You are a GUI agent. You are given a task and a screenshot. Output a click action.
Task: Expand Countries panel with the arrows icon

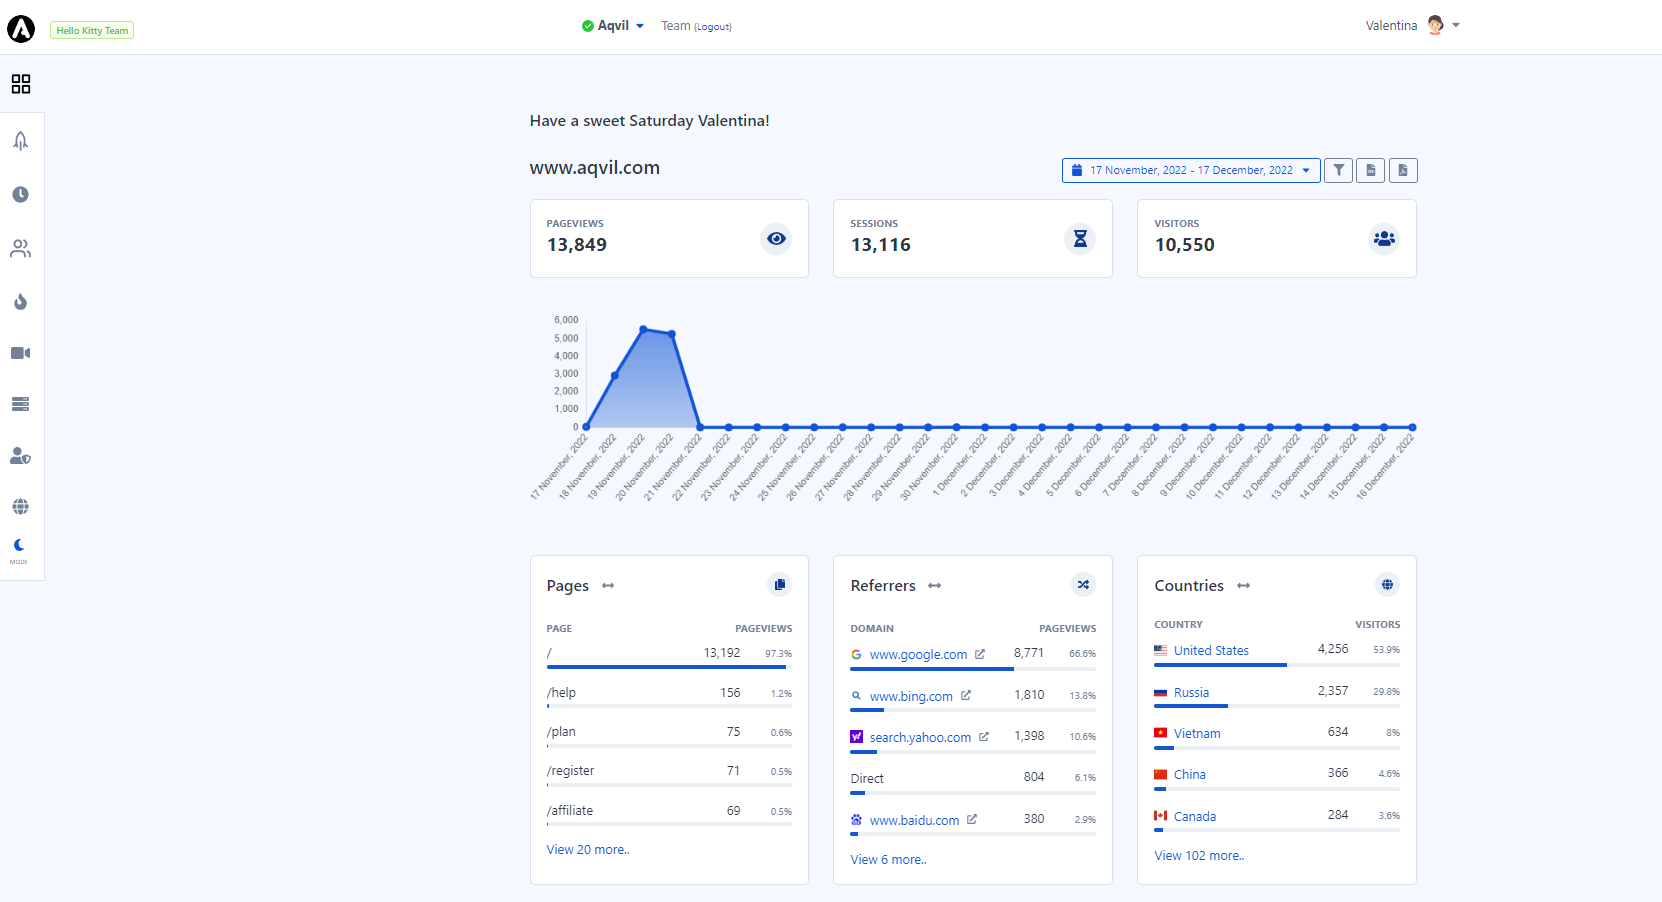(1243, 586)
